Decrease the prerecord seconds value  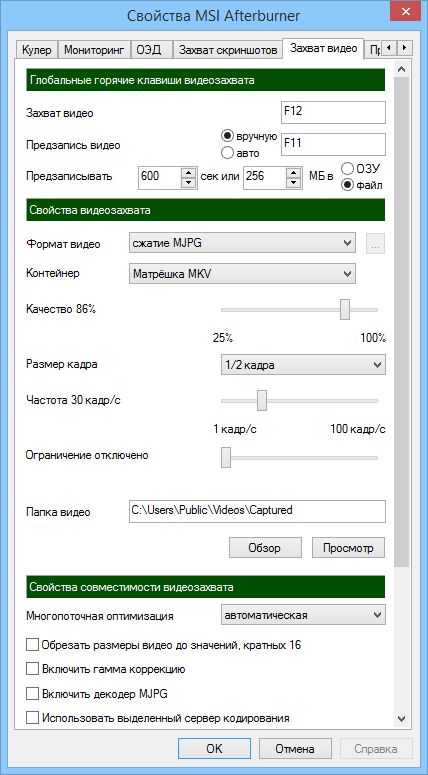coord(188,182)
